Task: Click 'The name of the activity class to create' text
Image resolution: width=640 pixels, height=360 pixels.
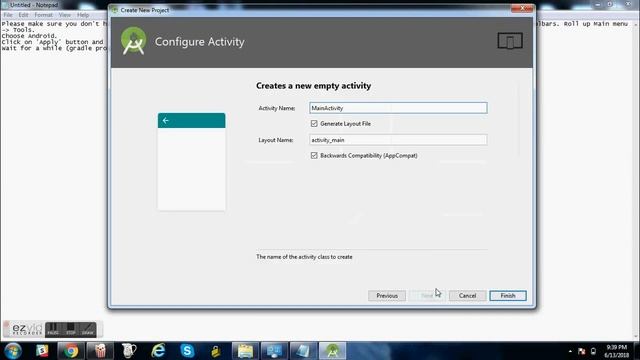Action: (x=304, y=257)
